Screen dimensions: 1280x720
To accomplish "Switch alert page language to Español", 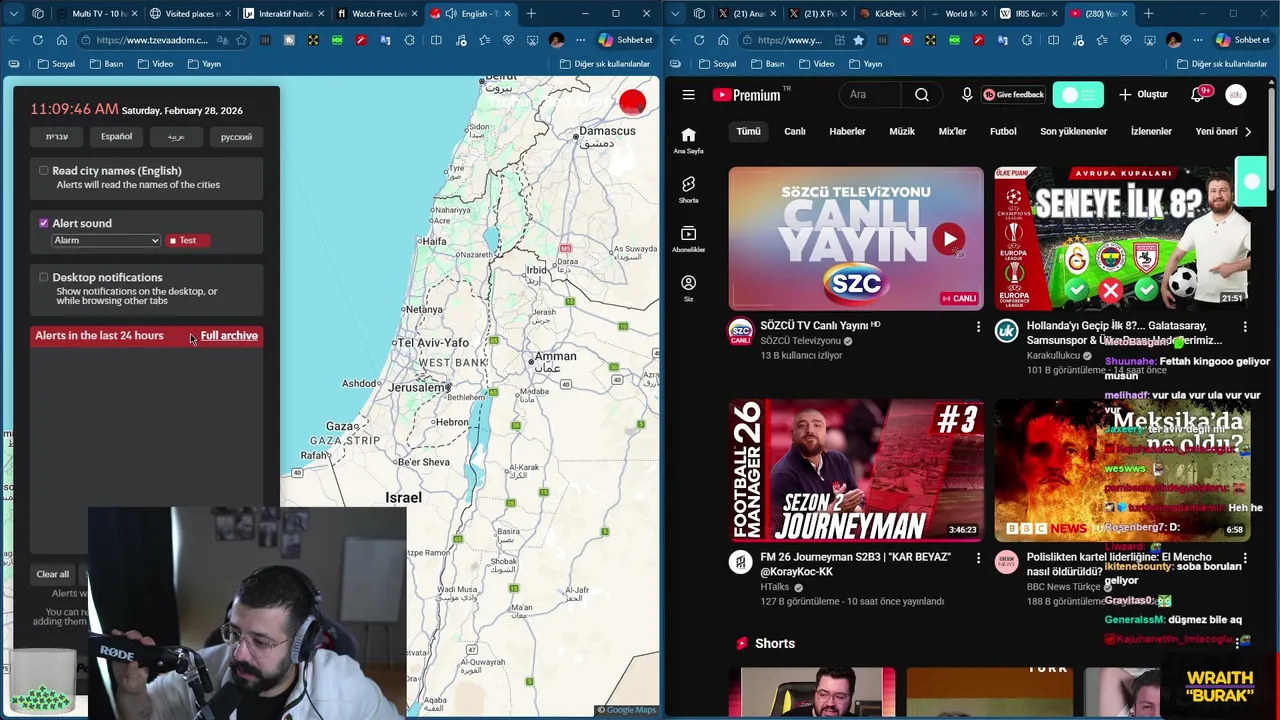I will (x=116, y=137).
